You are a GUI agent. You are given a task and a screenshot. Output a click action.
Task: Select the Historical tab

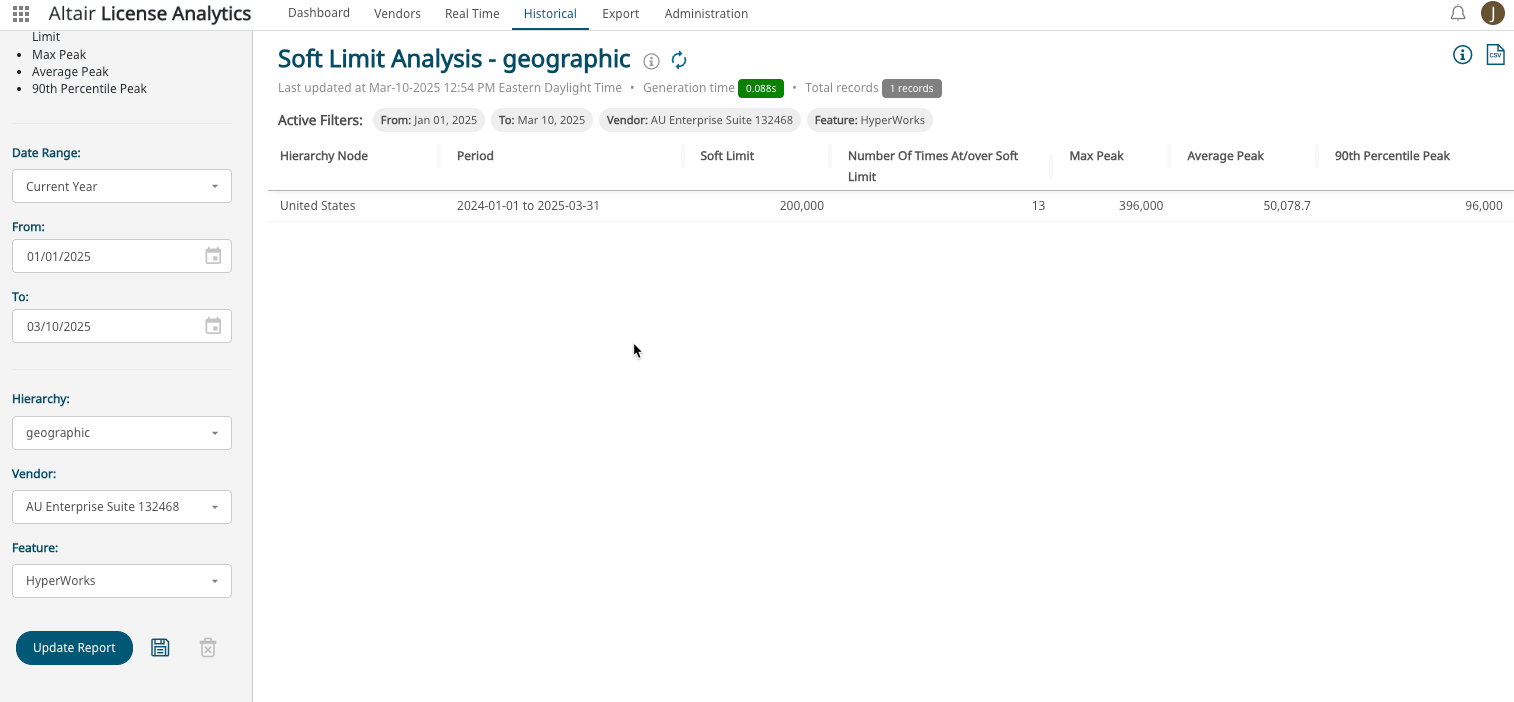pos(550,13)
